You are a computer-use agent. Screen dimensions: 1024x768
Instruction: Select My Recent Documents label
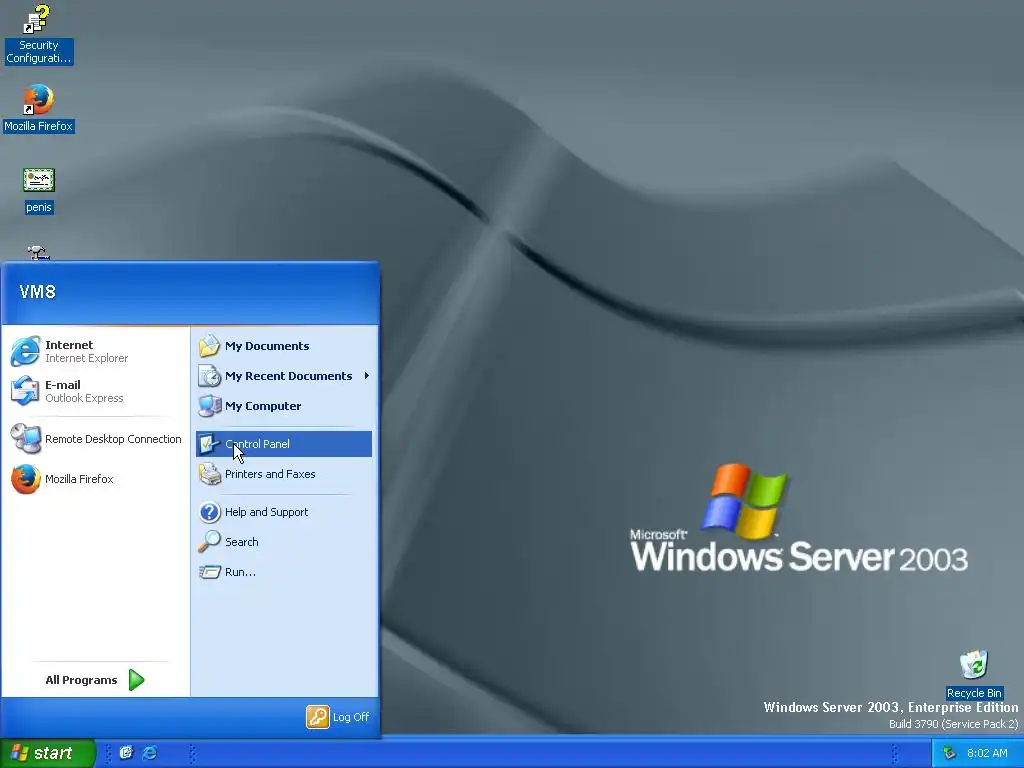(289, 376)
